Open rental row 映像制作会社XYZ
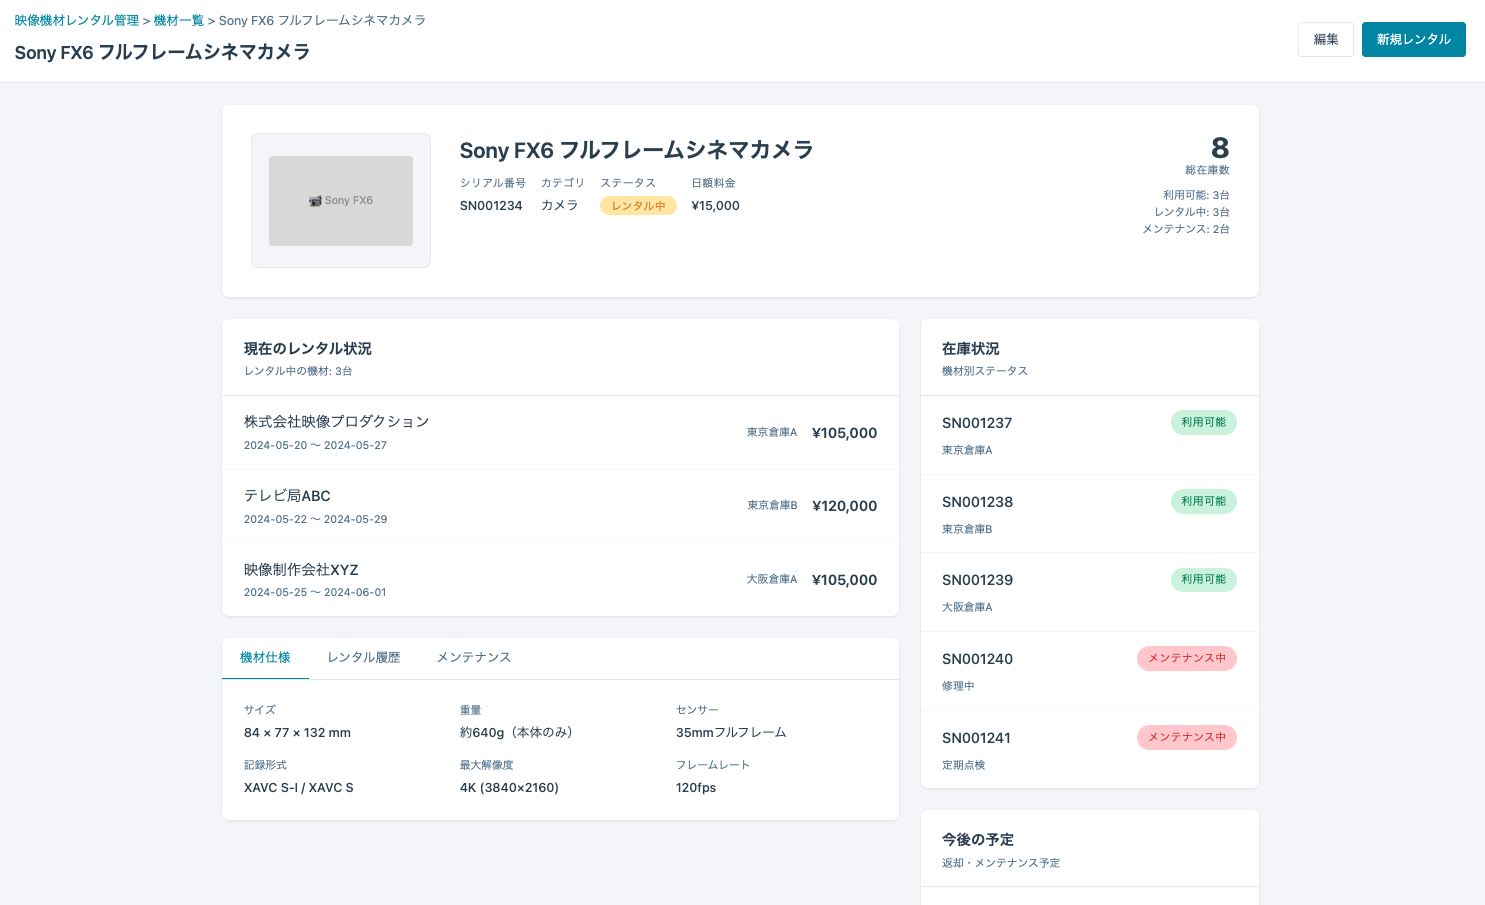The height and width of the screenshot is (905, 1485). pyautogui.click(x=560, y=580)
